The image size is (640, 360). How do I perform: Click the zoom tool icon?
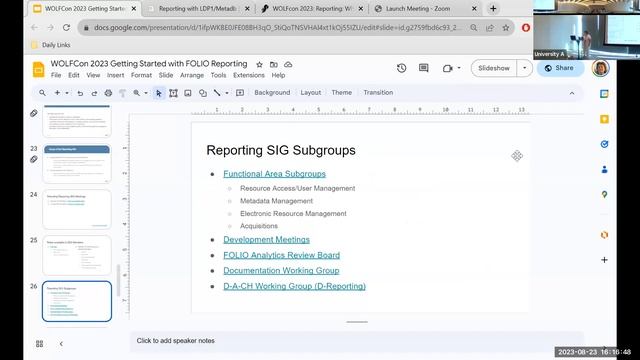click(x=136, y=93)
